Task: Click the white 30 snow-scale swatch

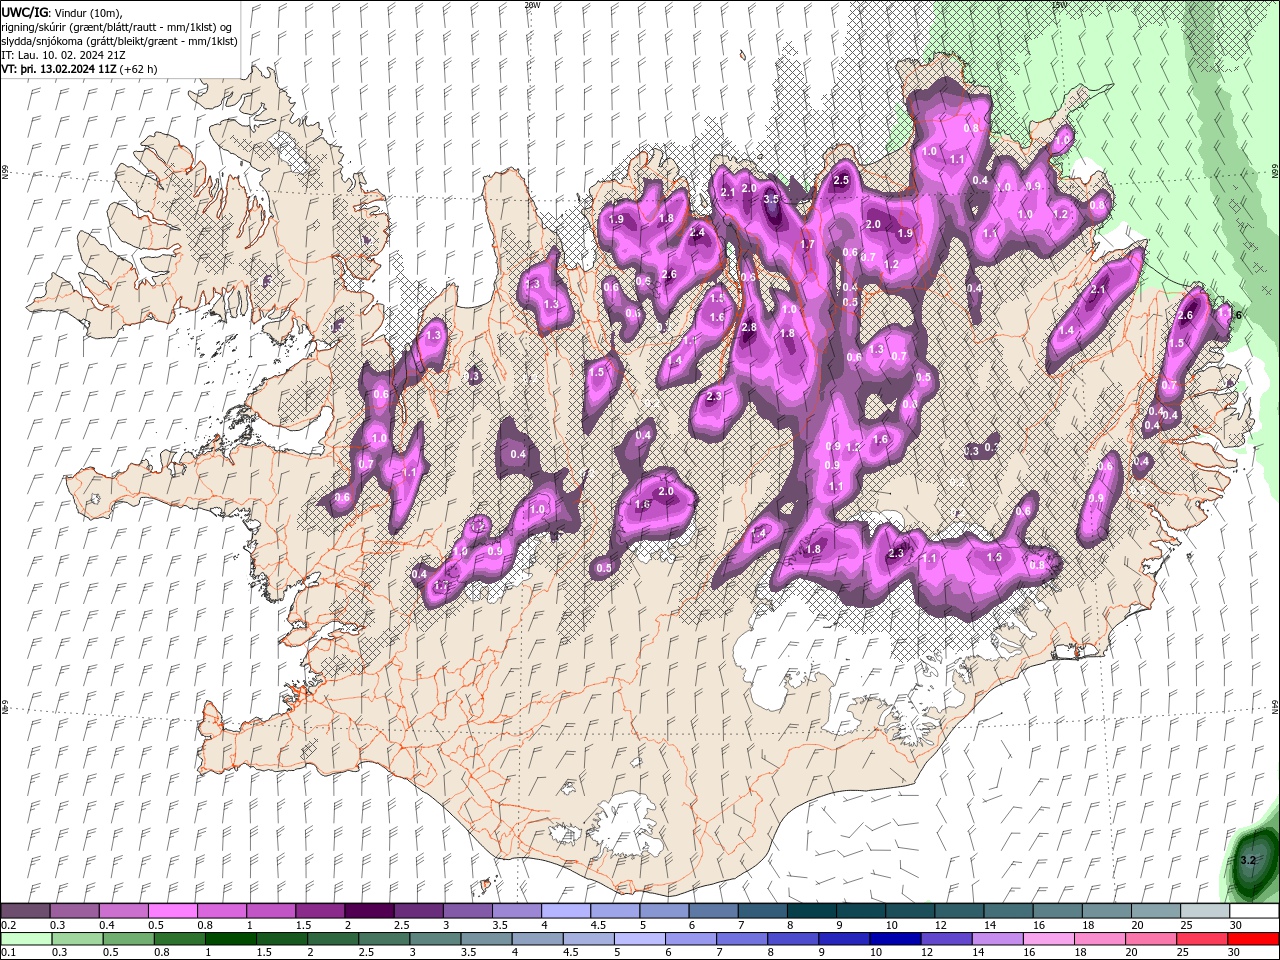Action: pos(1253,911)
